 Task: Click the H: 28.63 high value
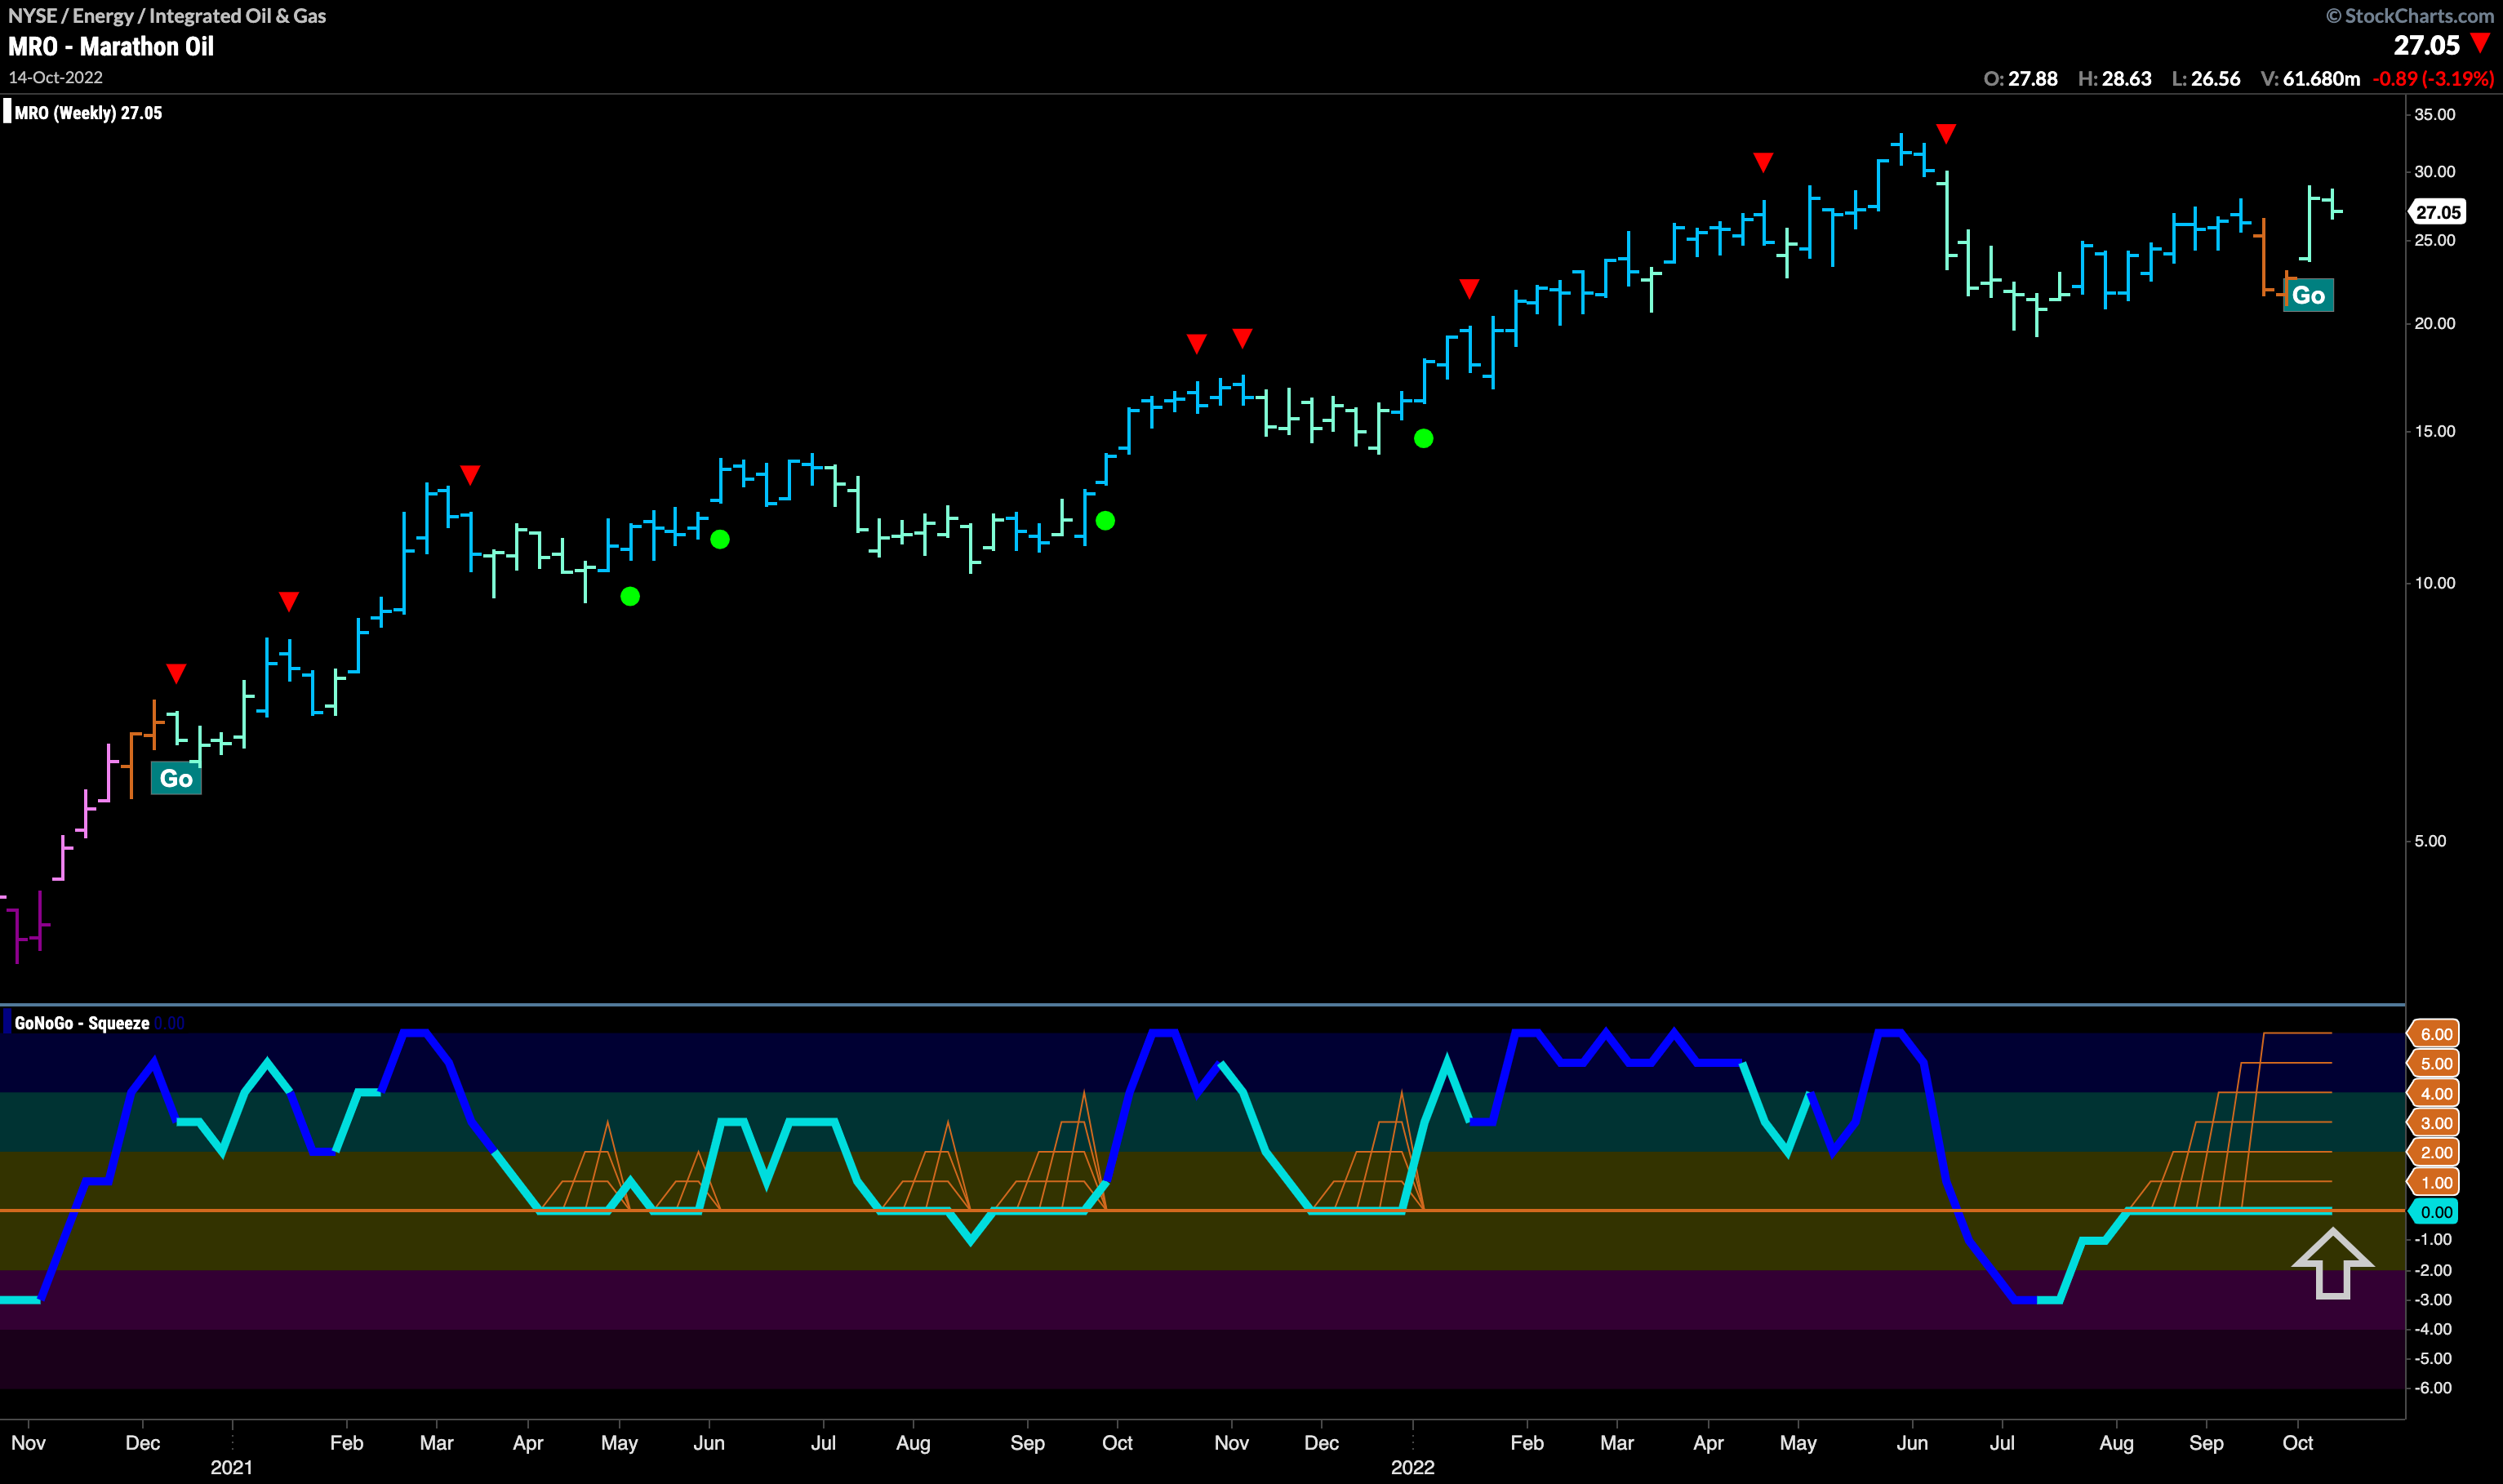click(2115, 79)
